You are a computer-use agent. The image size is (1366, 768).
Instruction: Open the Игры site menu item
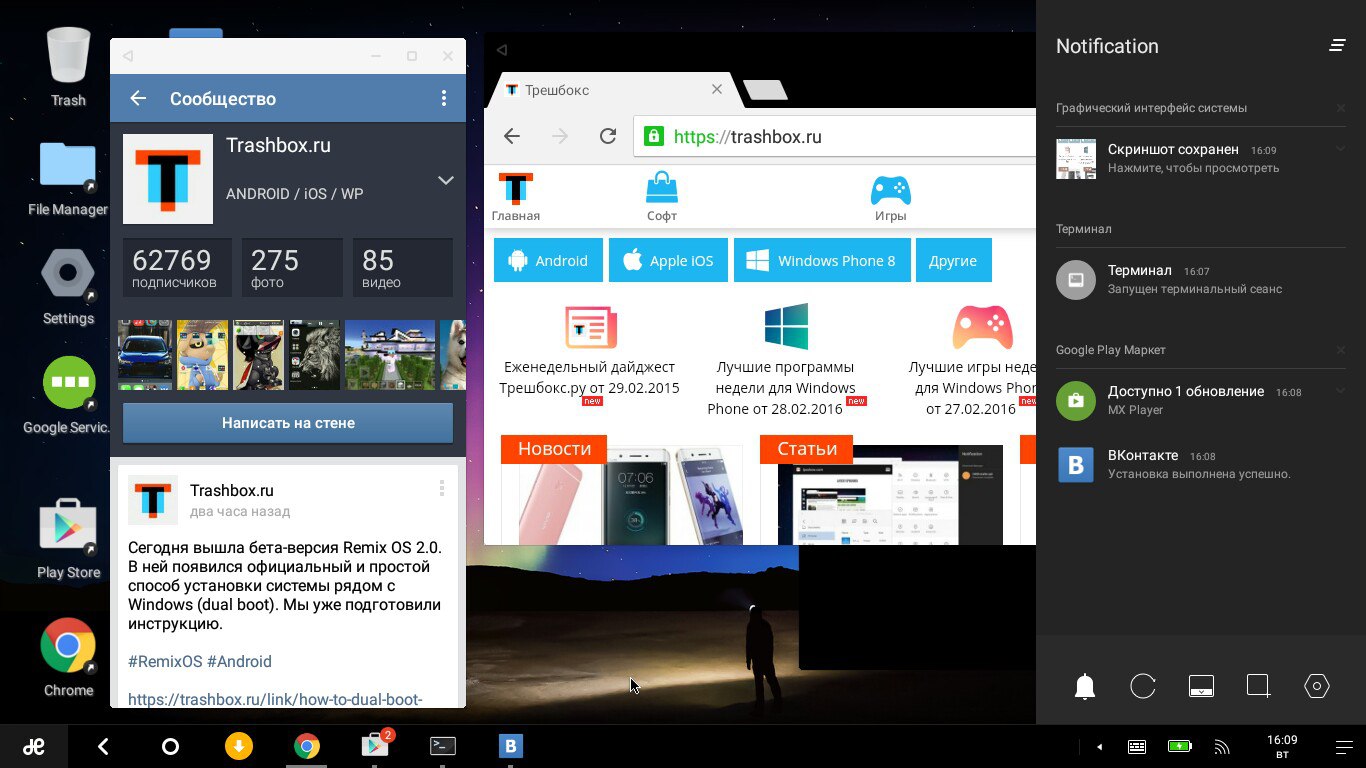click(890, 198)
